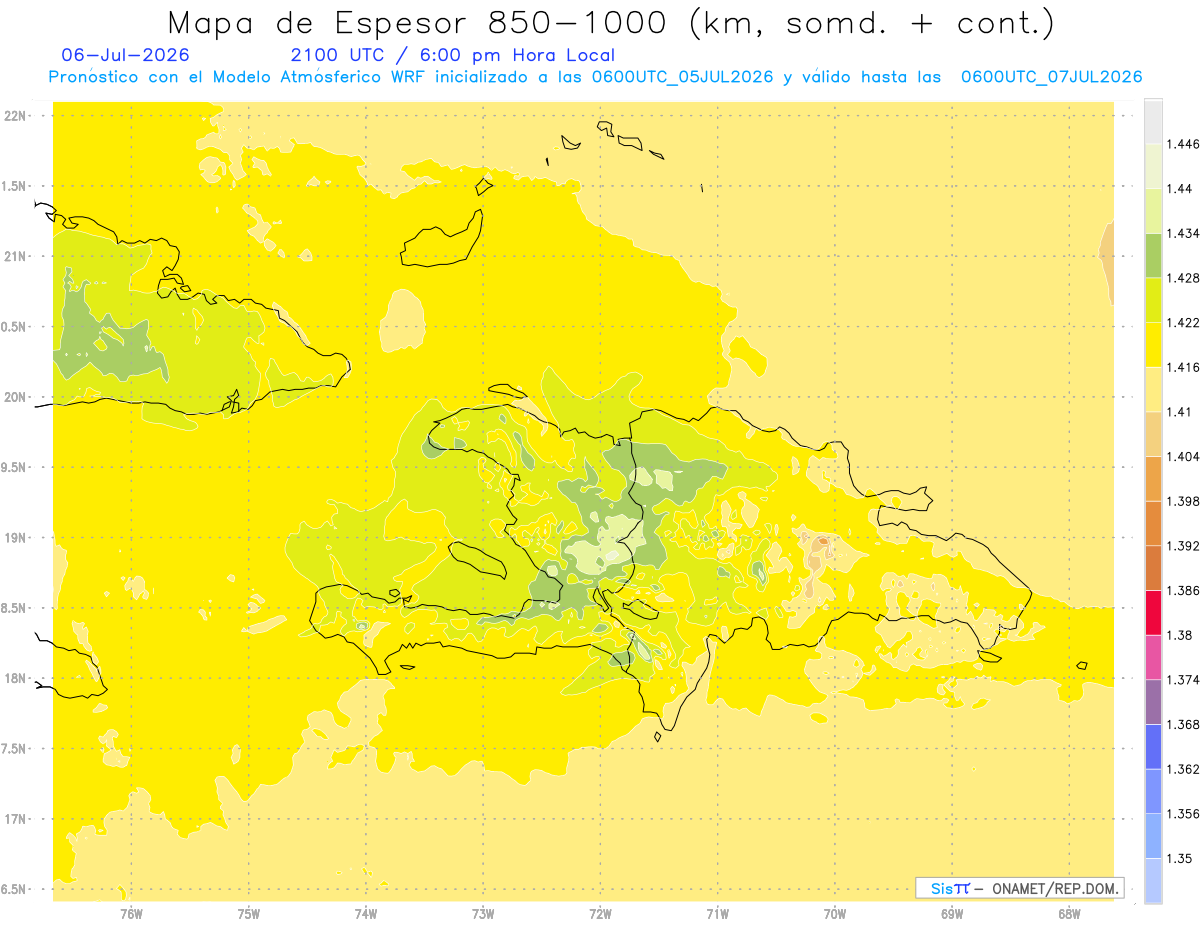Click the legend value '1.404'
This screenshot has width=1200, height=927.
(x=1183, y=456)
